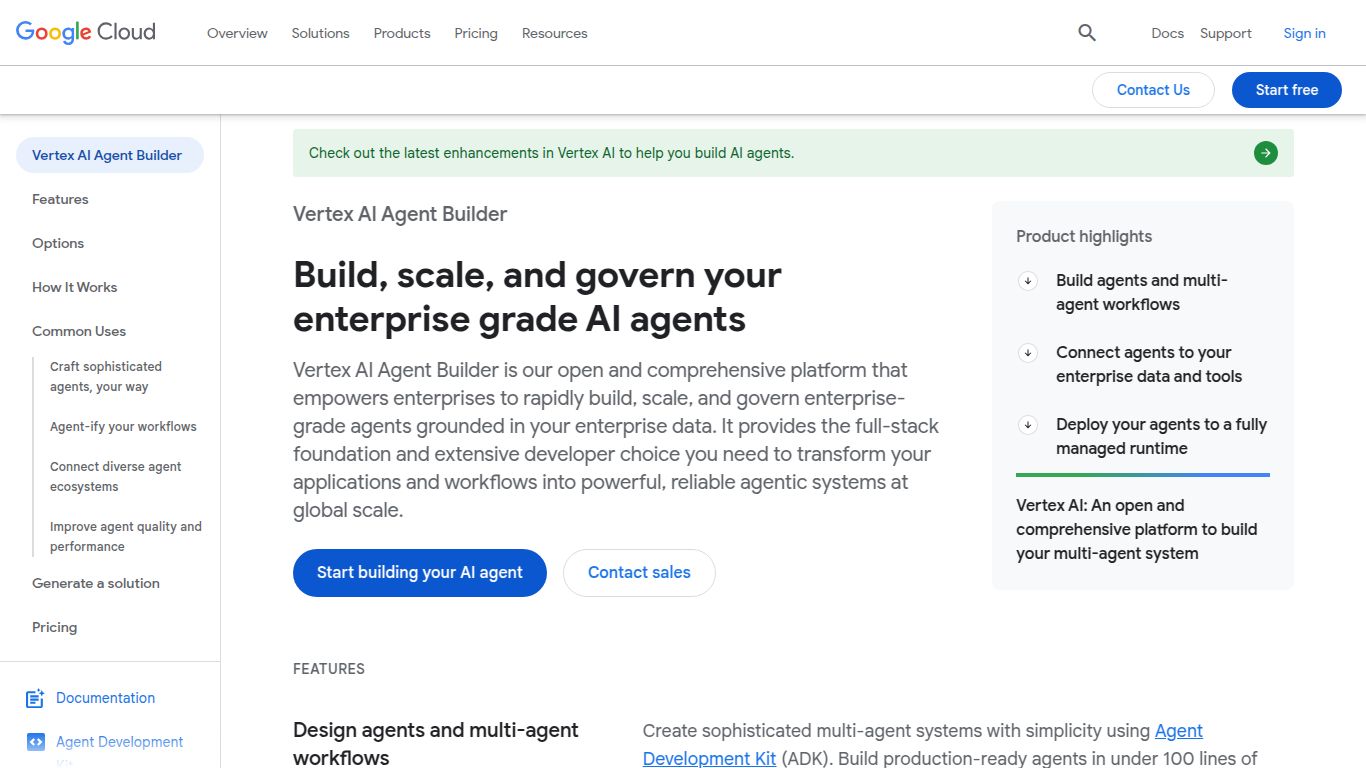
Task: Open the Products menu in the header
Action: 402,33
